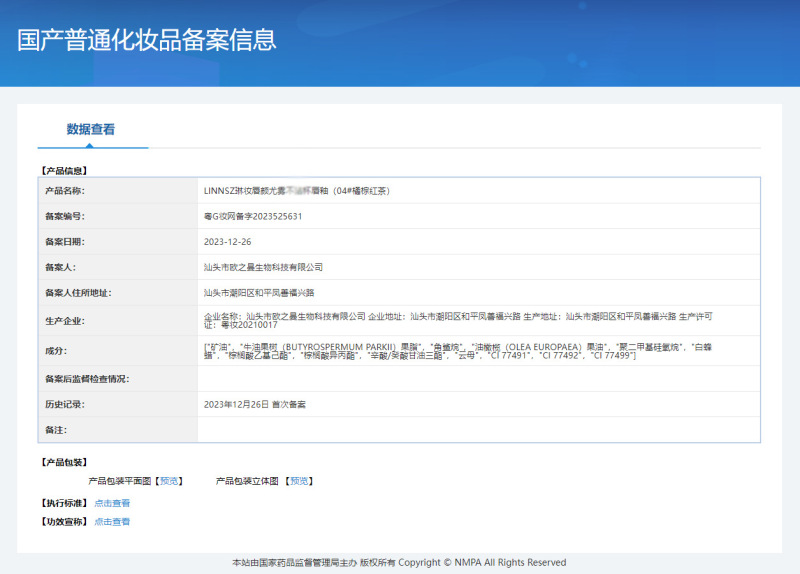Image resolution: width=800 pixels, height=574 pixels.
Task: Click the 【产品包装】 section heading
Action: coord(64,462)
